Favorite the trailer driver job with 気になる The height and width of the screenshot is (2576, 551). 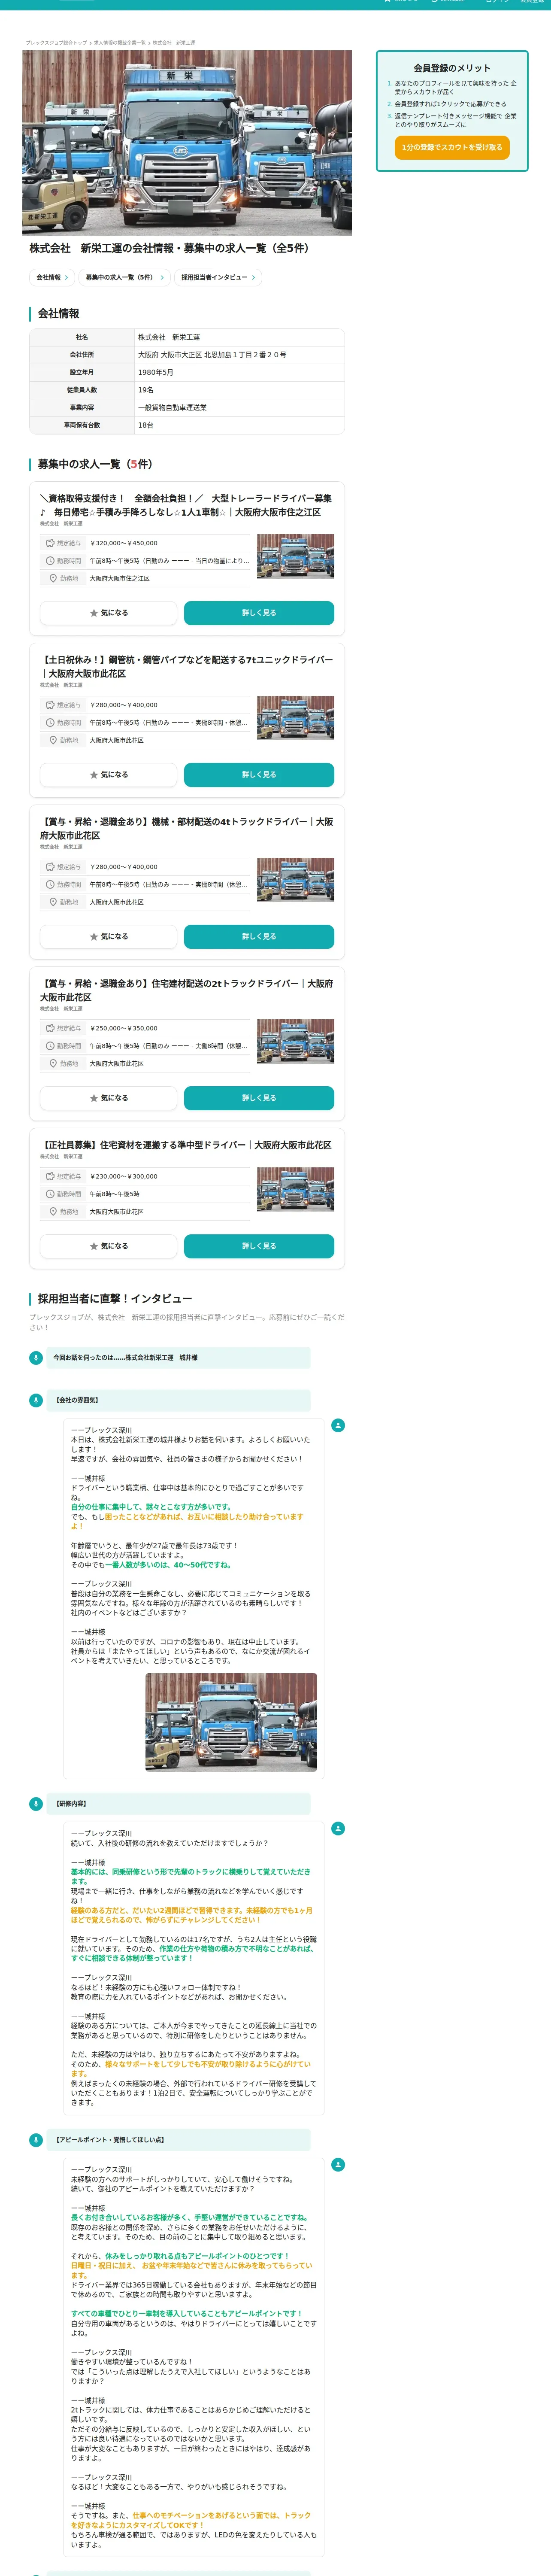[108, 613]
